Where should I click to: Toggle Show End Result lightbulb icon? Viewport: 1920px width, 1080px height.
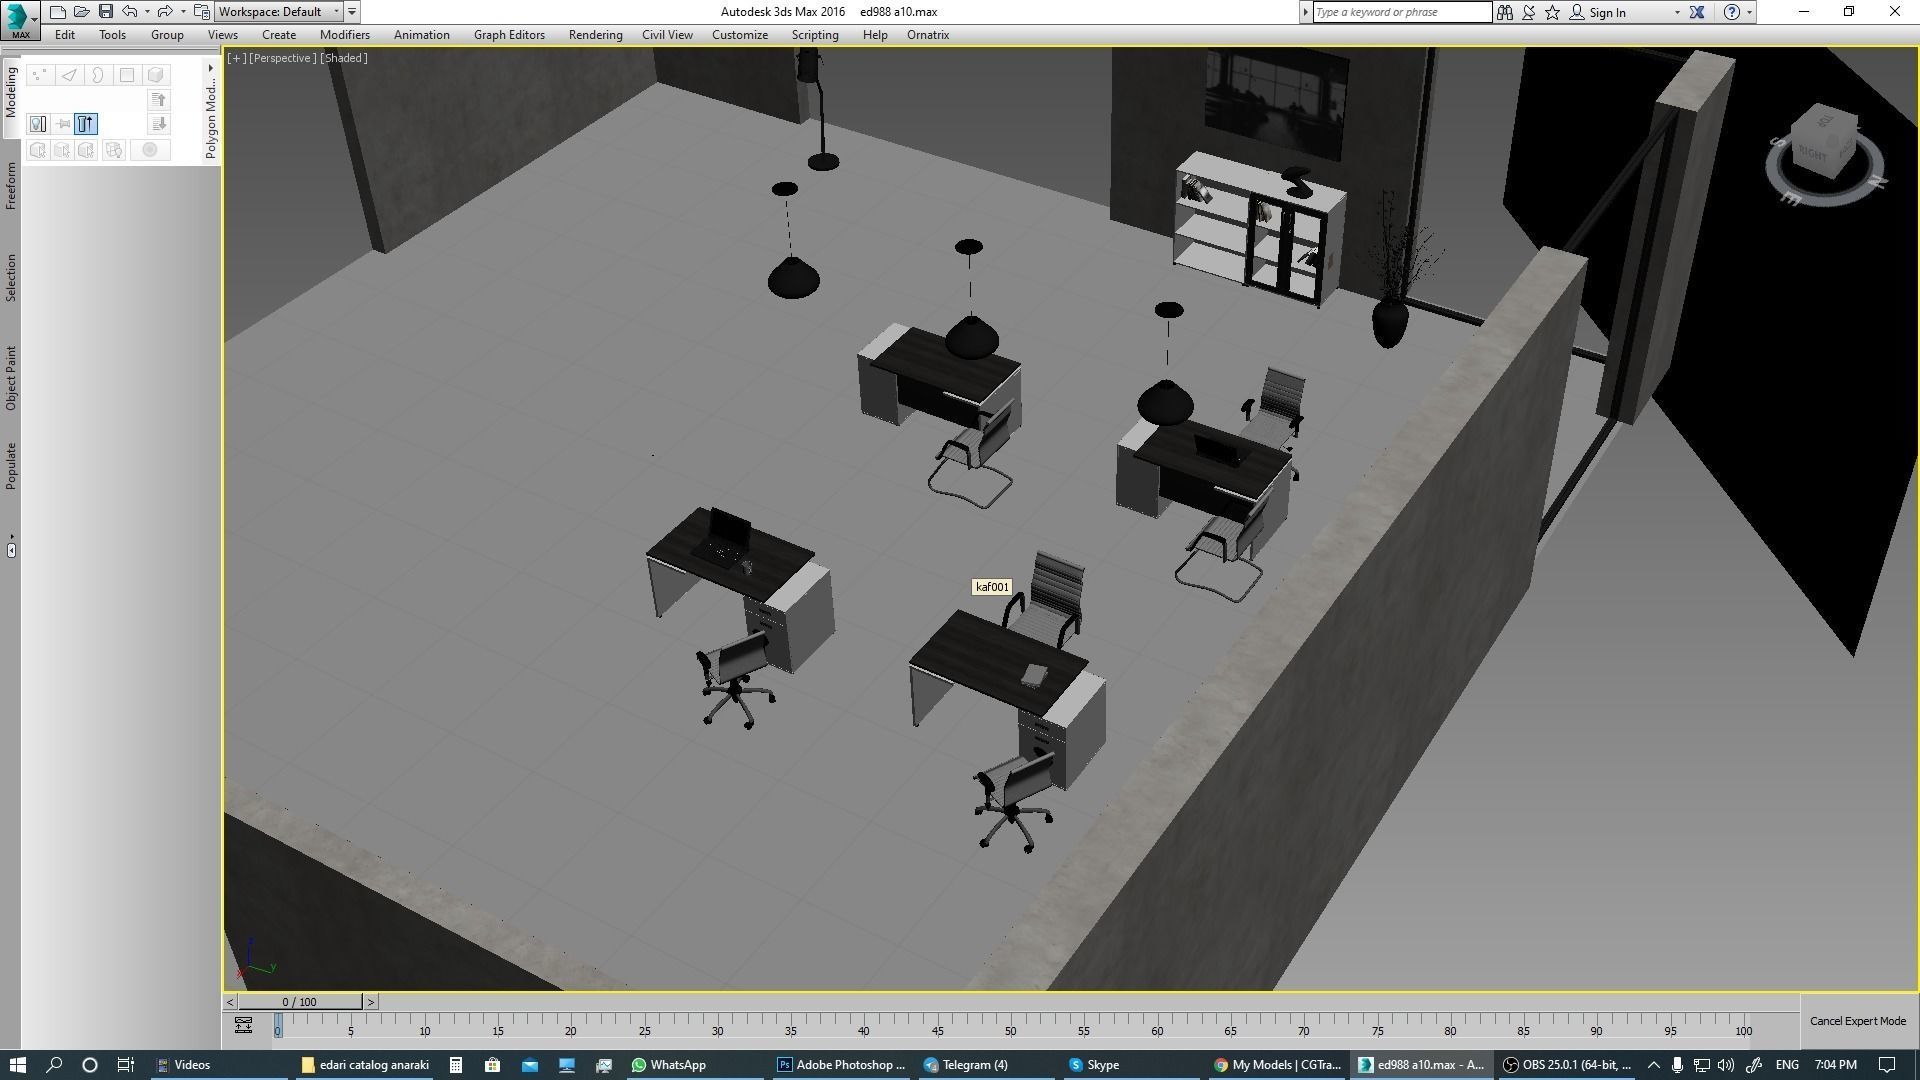point(38,124)
